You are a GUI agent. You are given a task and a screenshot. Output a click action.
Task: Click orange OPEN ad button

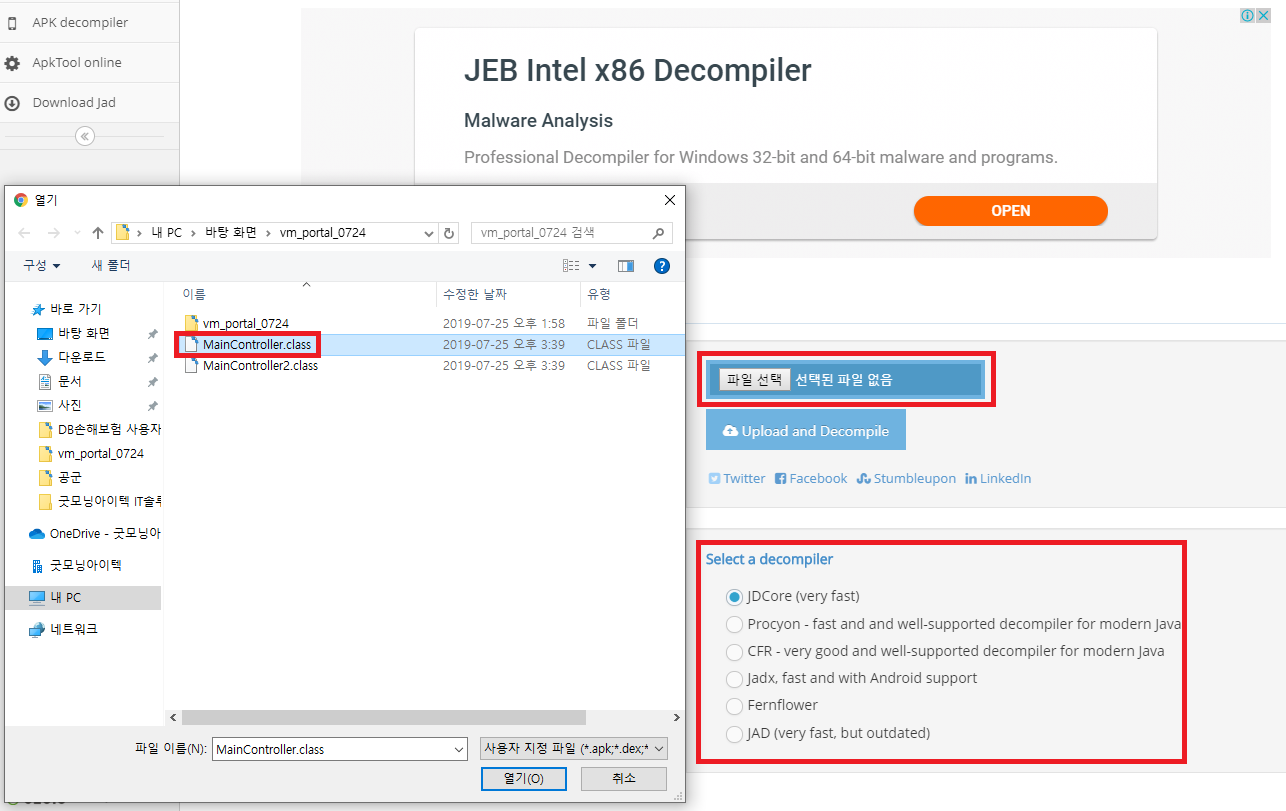tap(1011, 211)
